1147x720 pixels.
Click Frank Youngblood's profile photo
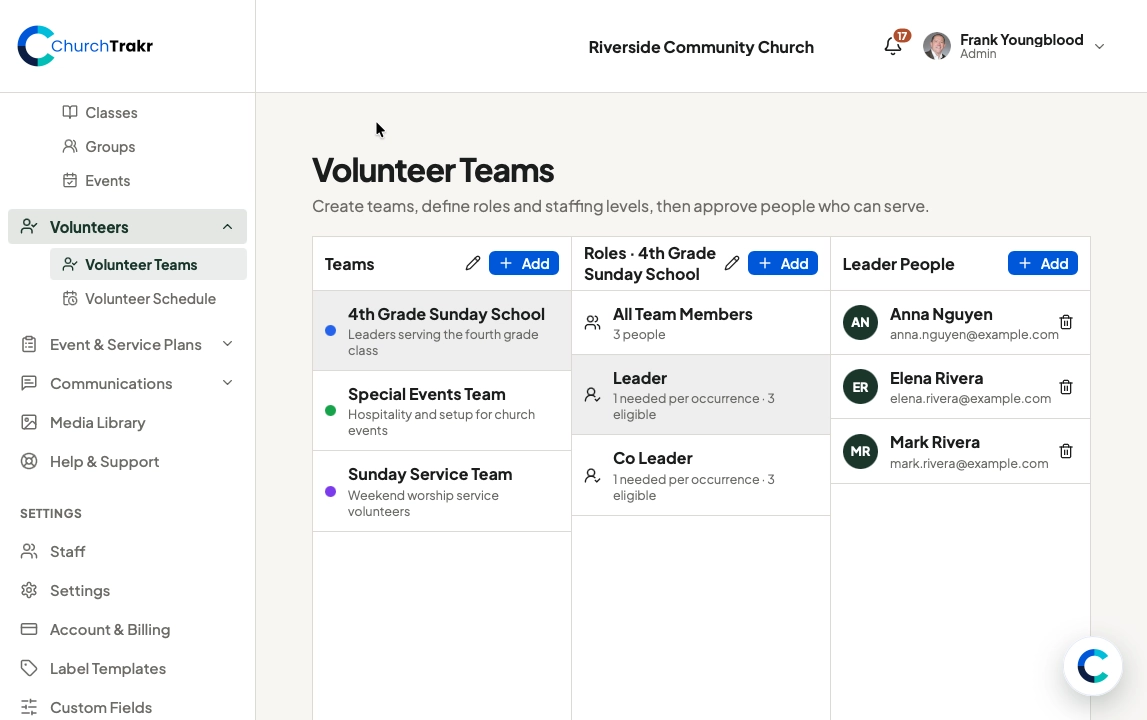(937, 46)
